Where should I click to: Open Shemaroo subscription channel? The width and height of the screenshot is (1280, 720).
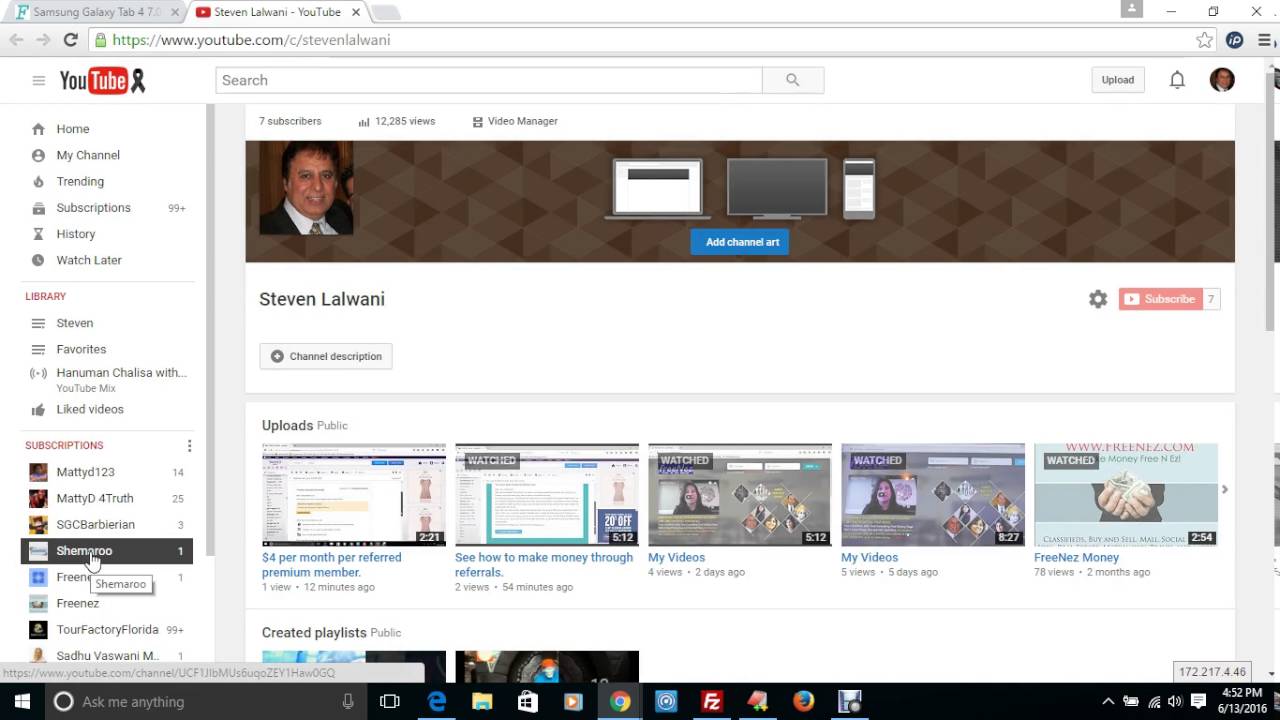click(107, 551)
